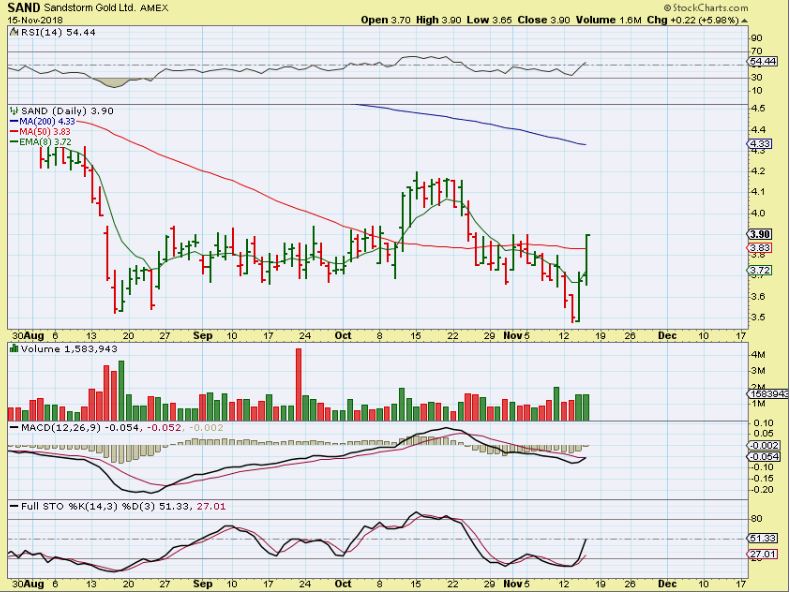Click the green EMA(8) legend line marker
790x592 pixels.
[x=14, y=142]
